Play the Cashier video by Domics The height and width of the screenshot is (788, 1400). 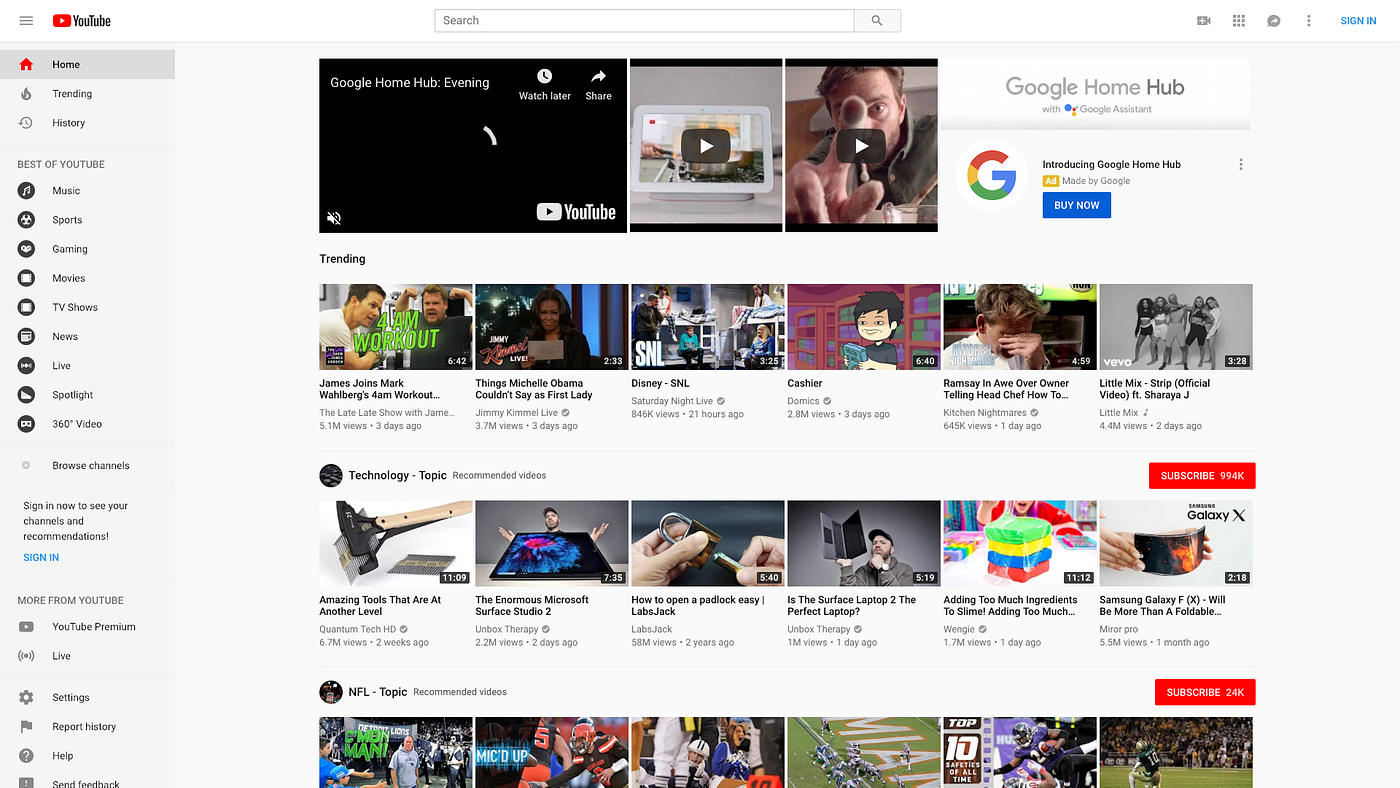tap(863, 326)
